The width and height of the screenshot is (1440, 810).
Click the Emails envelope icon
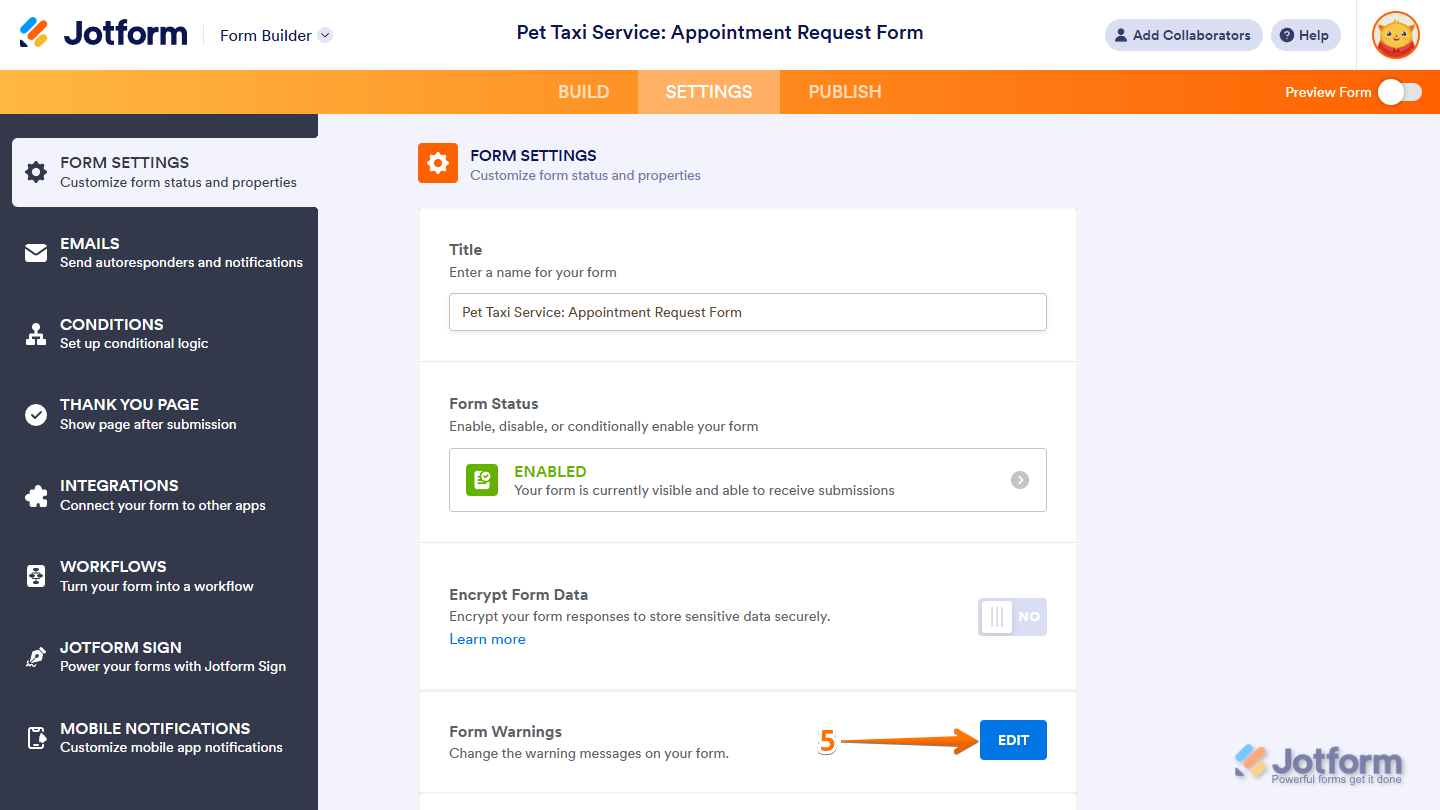(36, 253)
